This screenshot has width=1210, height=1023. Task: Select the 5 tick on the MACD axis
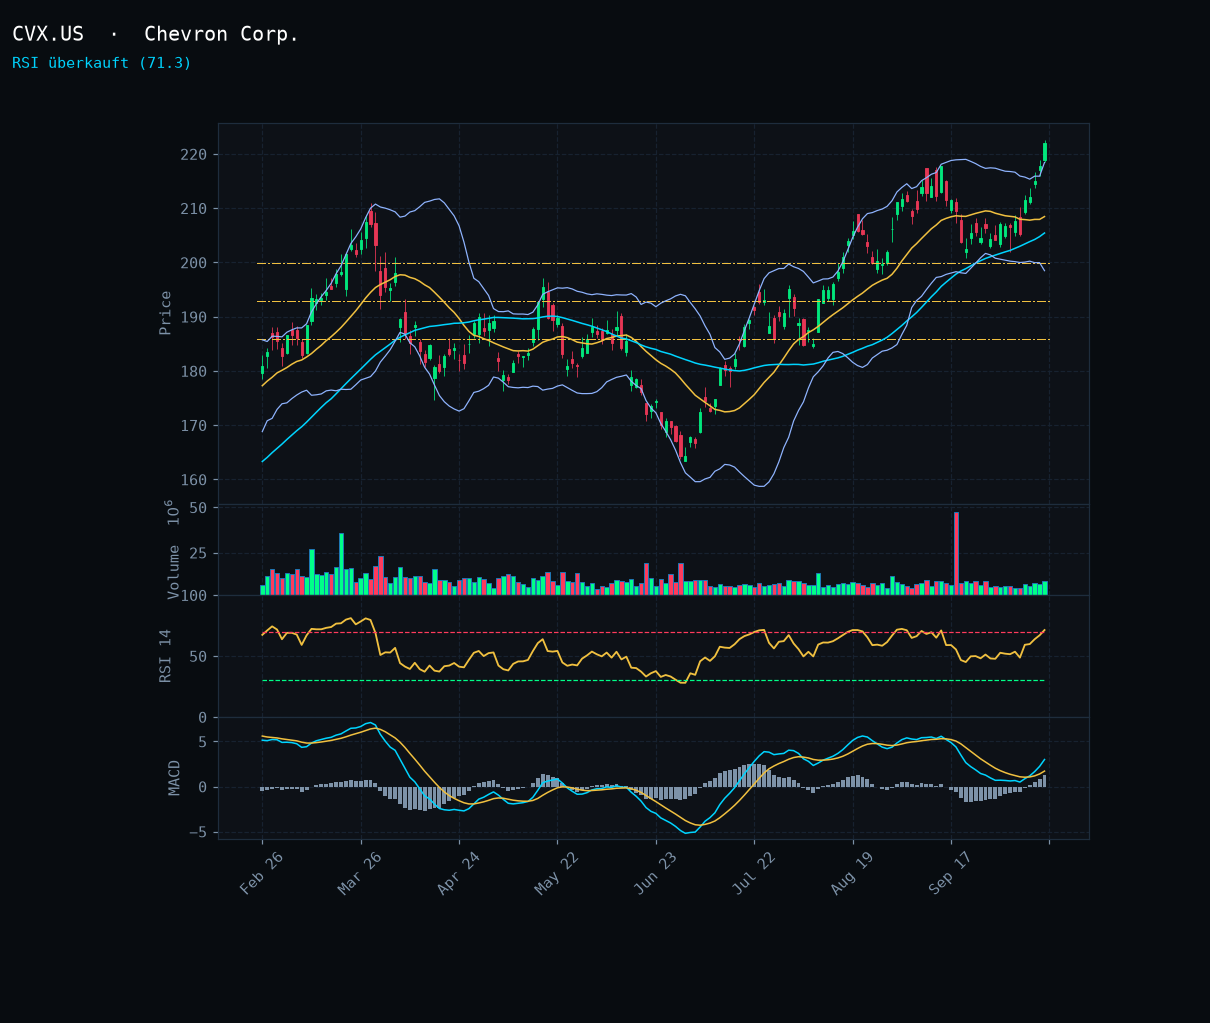tap(202, 742)
